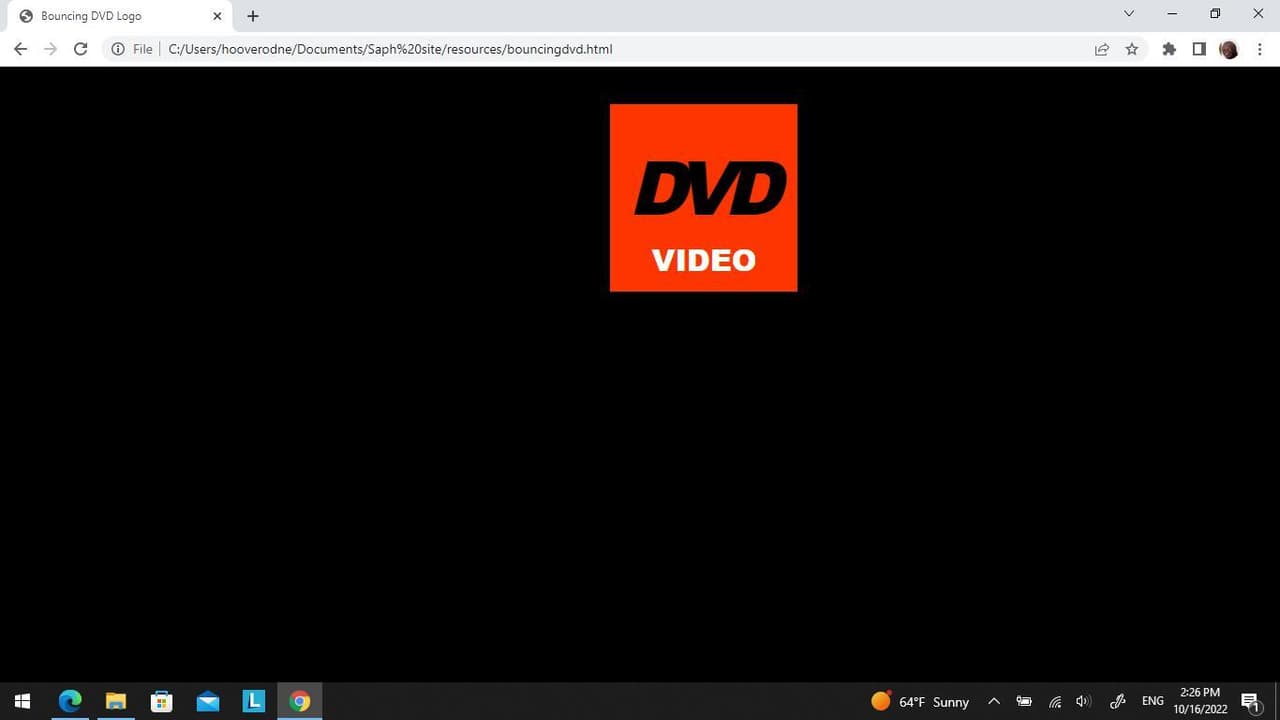Close the Chrome window
Image resolution: width=1280 pixels, height=720 pixels.
click(1258, 14)
